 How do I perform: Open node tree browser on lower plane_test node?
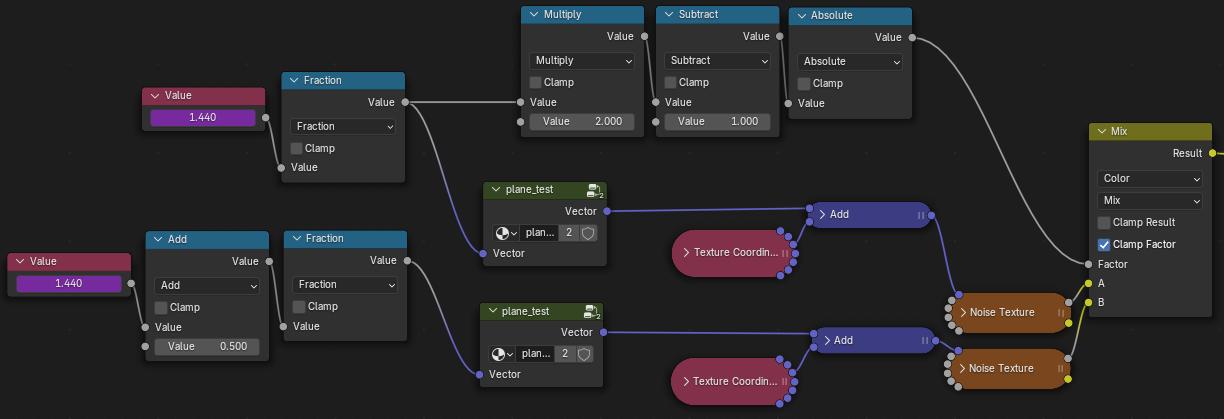(x=501, y=354)
